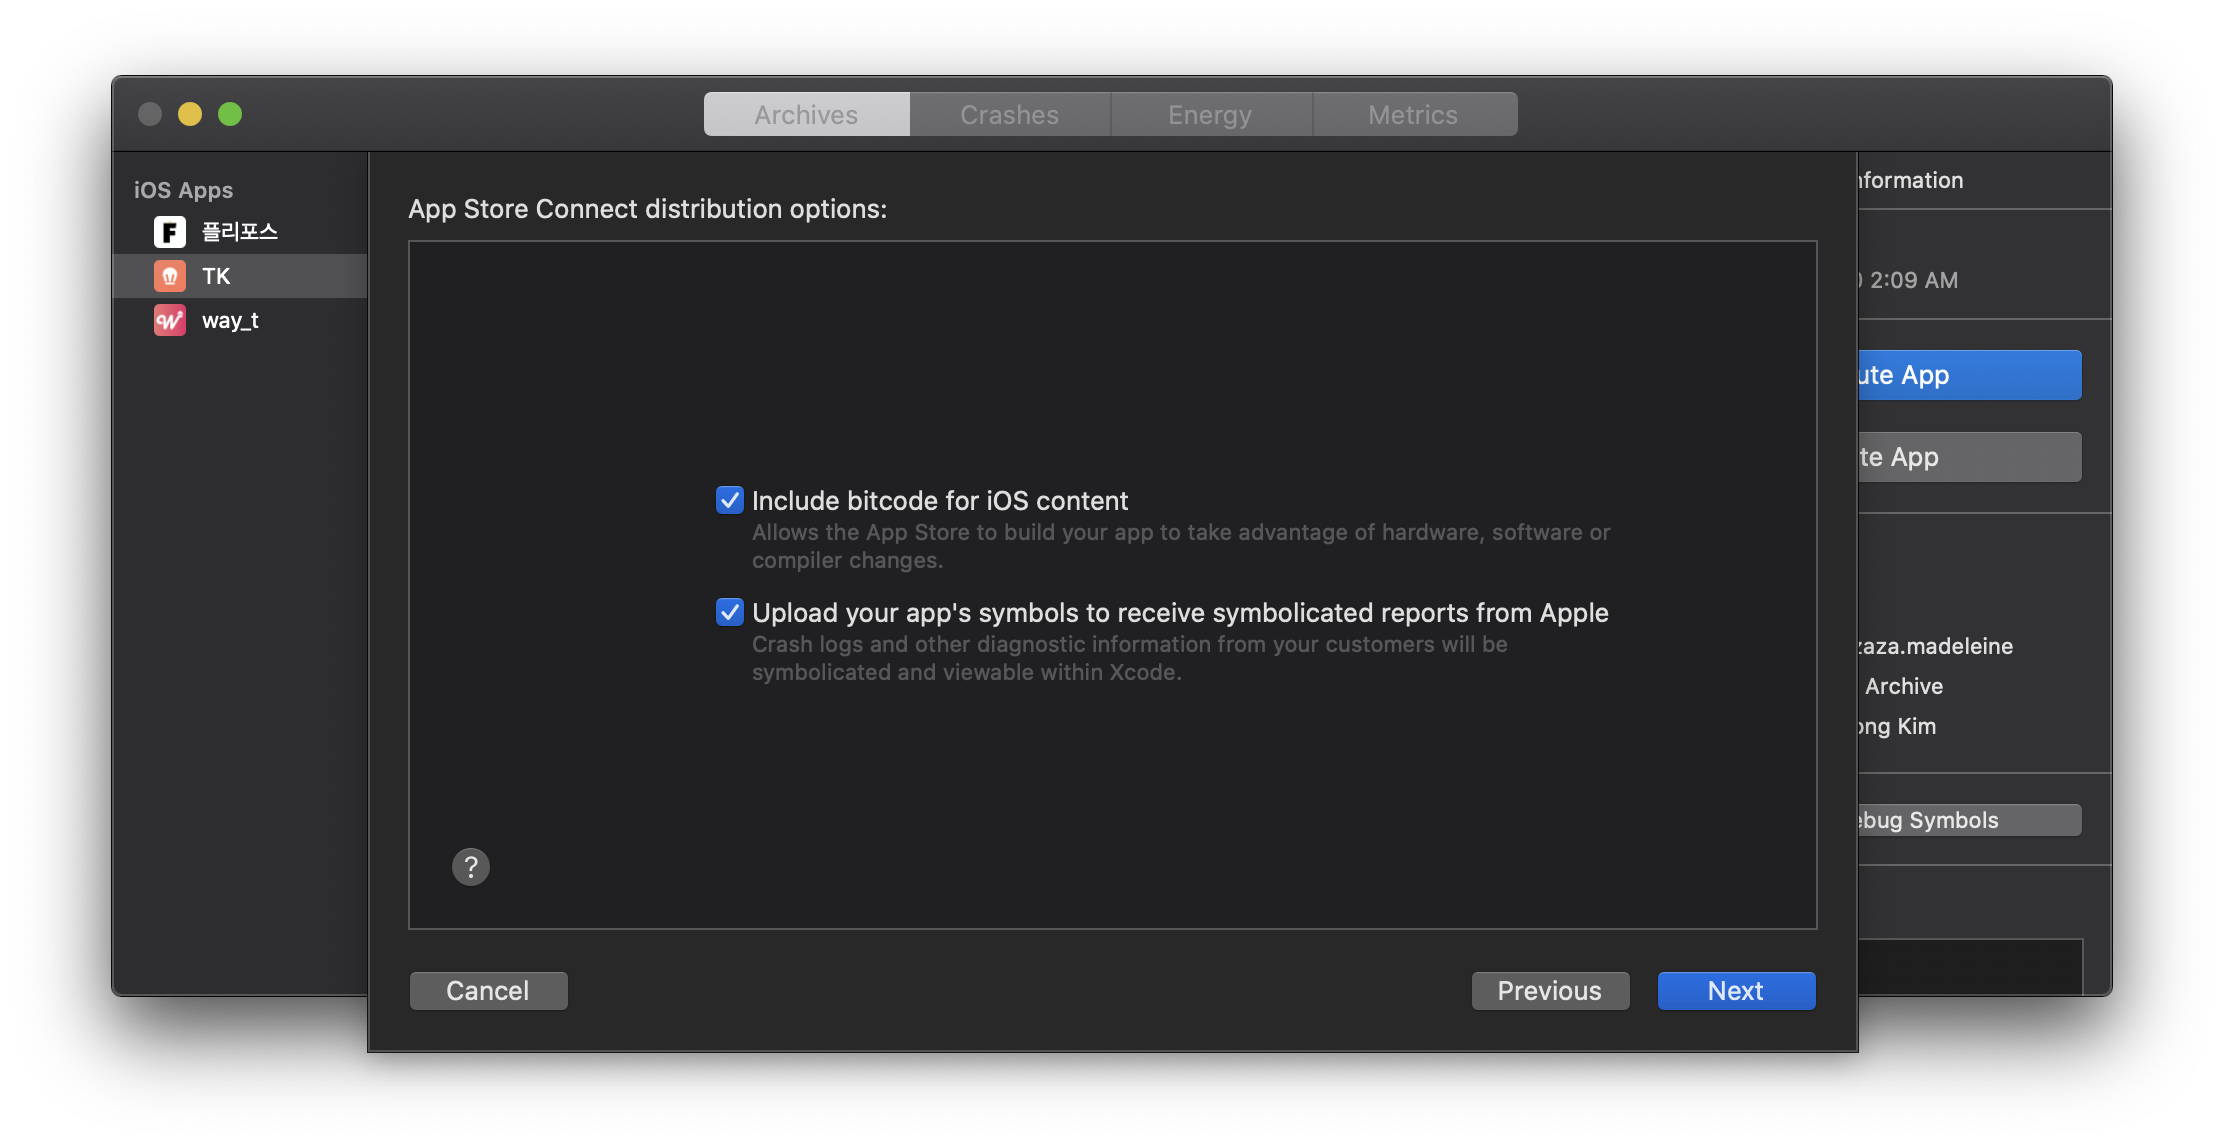Proceed with the blue Next button
Image resolution: width=2224 pixels, height=1144 pixels.
click(x=1735, y=991)
